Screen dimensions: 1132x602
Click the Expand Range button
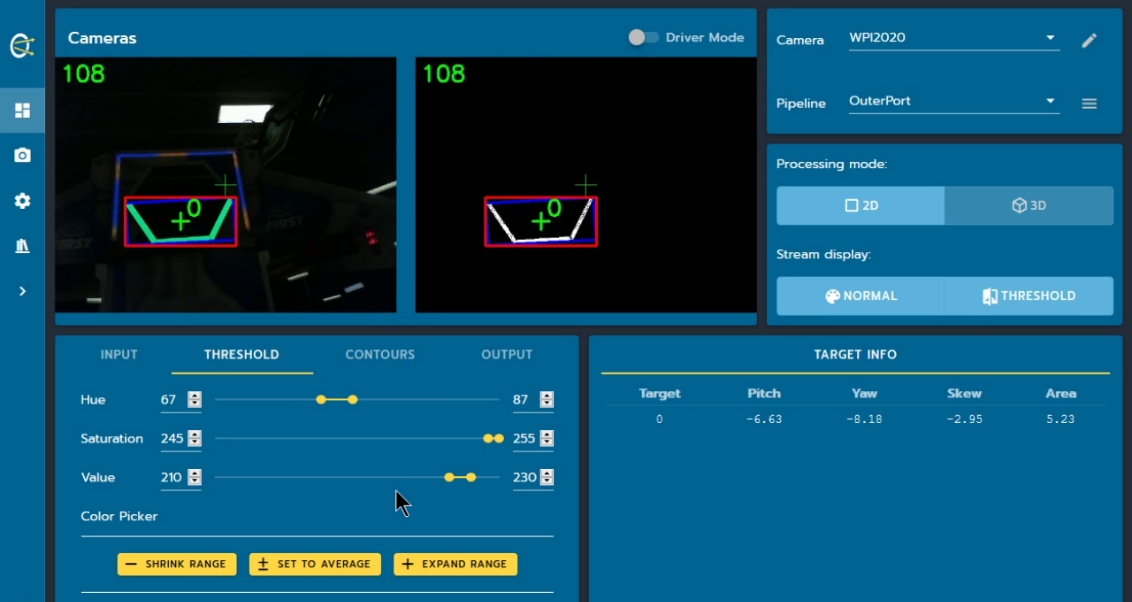[456, 564]
